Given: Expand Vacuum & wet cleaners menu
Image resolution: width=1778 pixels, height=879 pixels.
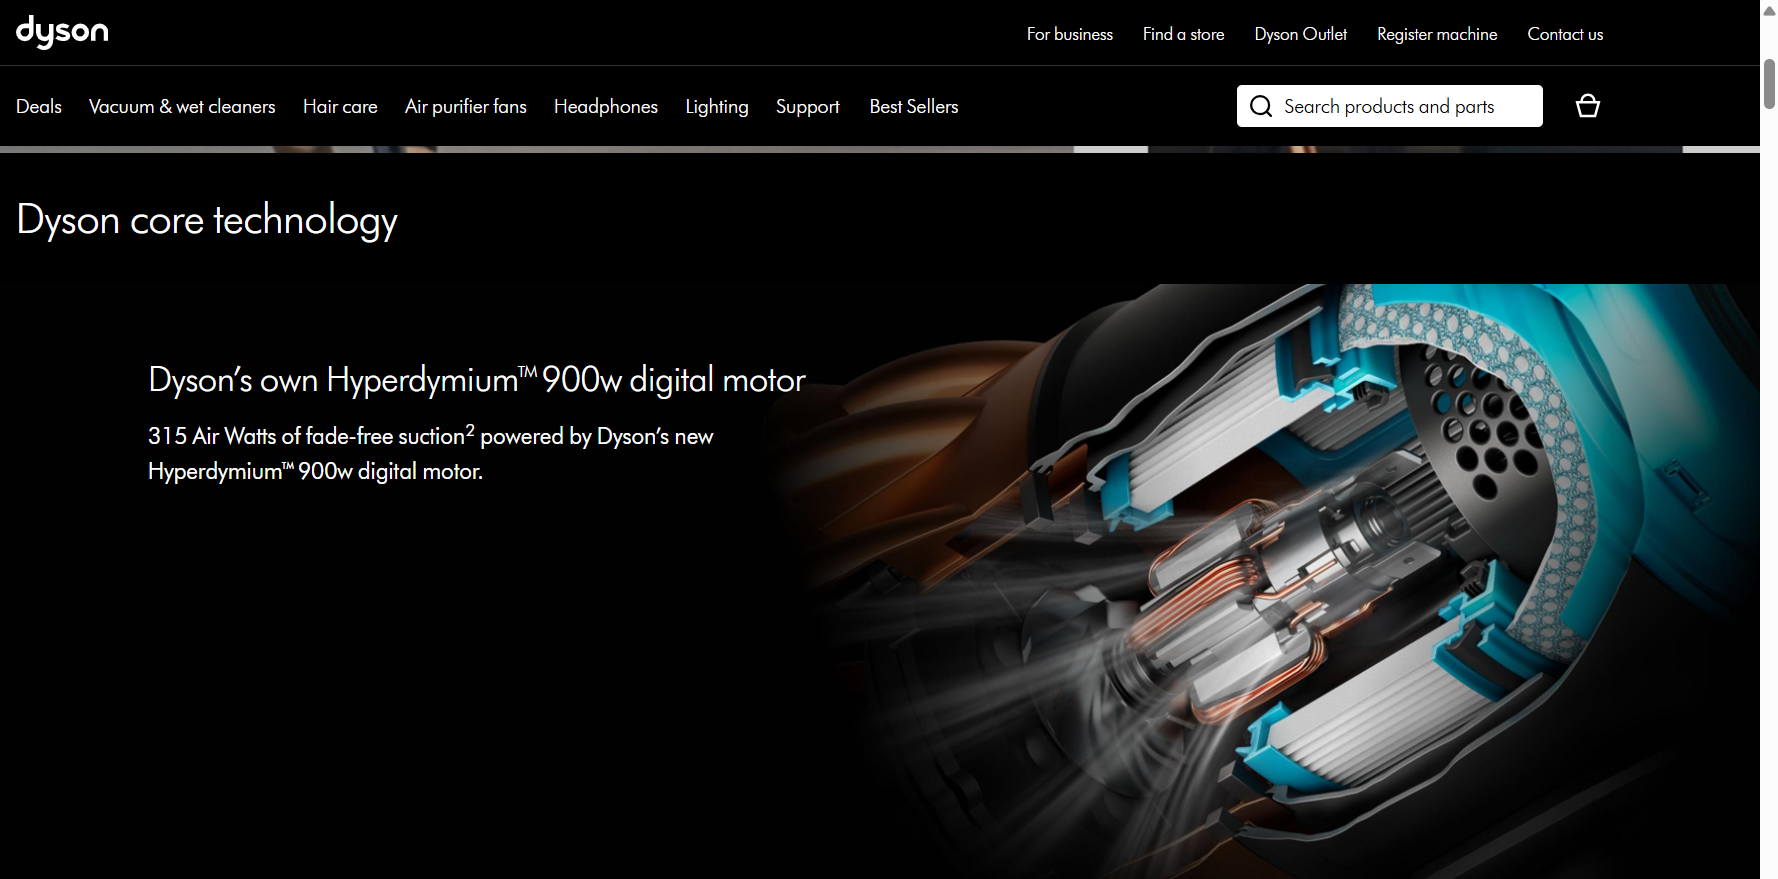Looking at the screenshot, I should [x=182, y=106].
